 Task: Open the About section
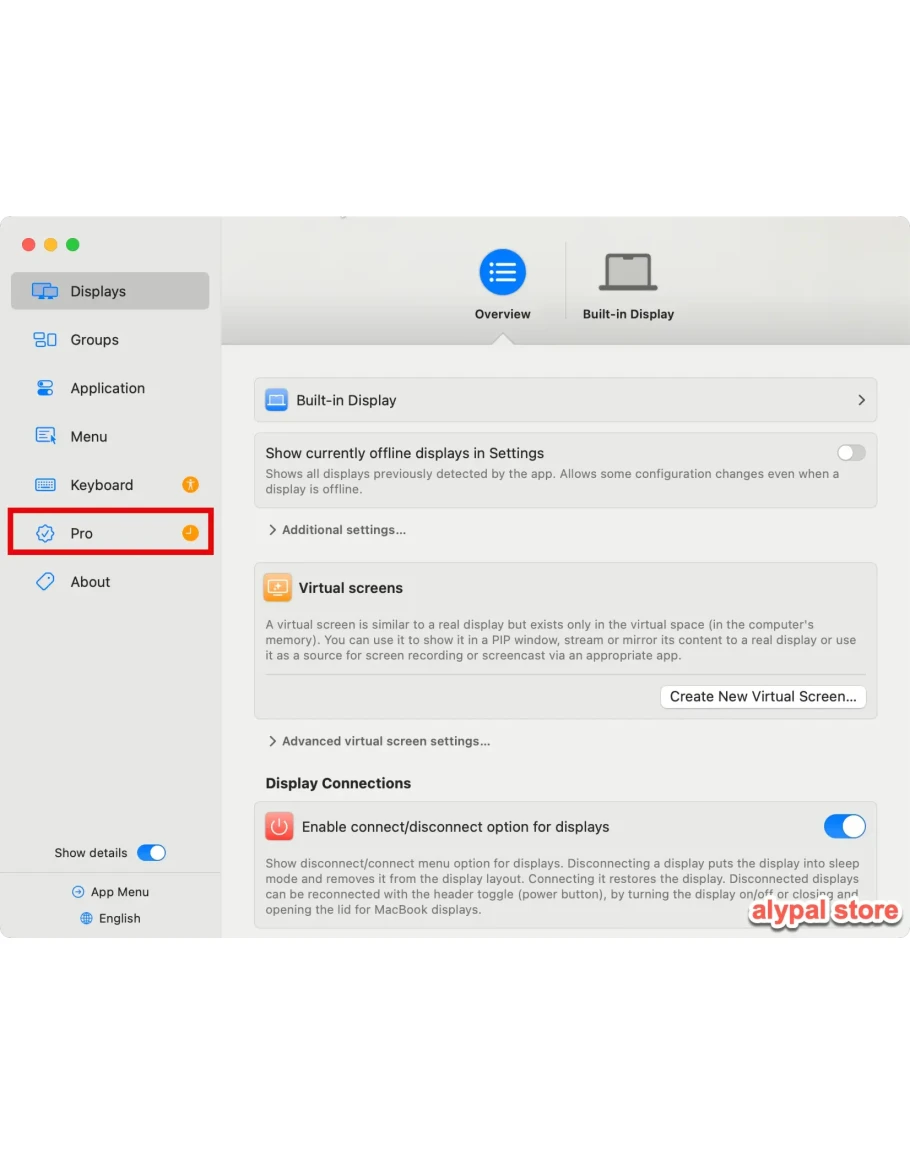(110, 582)
